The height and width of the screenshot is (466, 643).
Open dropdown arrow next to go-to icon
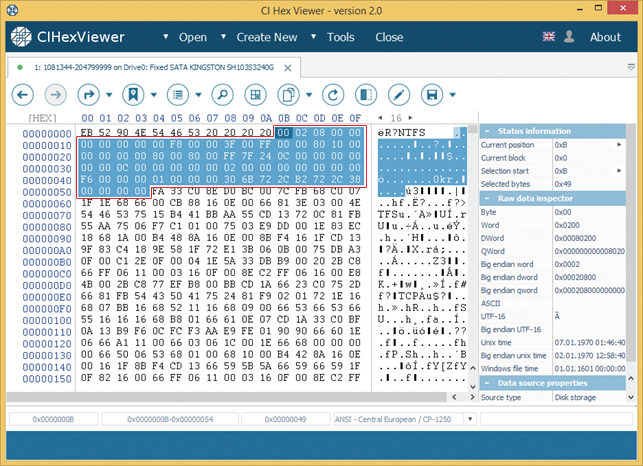point(109,95)
